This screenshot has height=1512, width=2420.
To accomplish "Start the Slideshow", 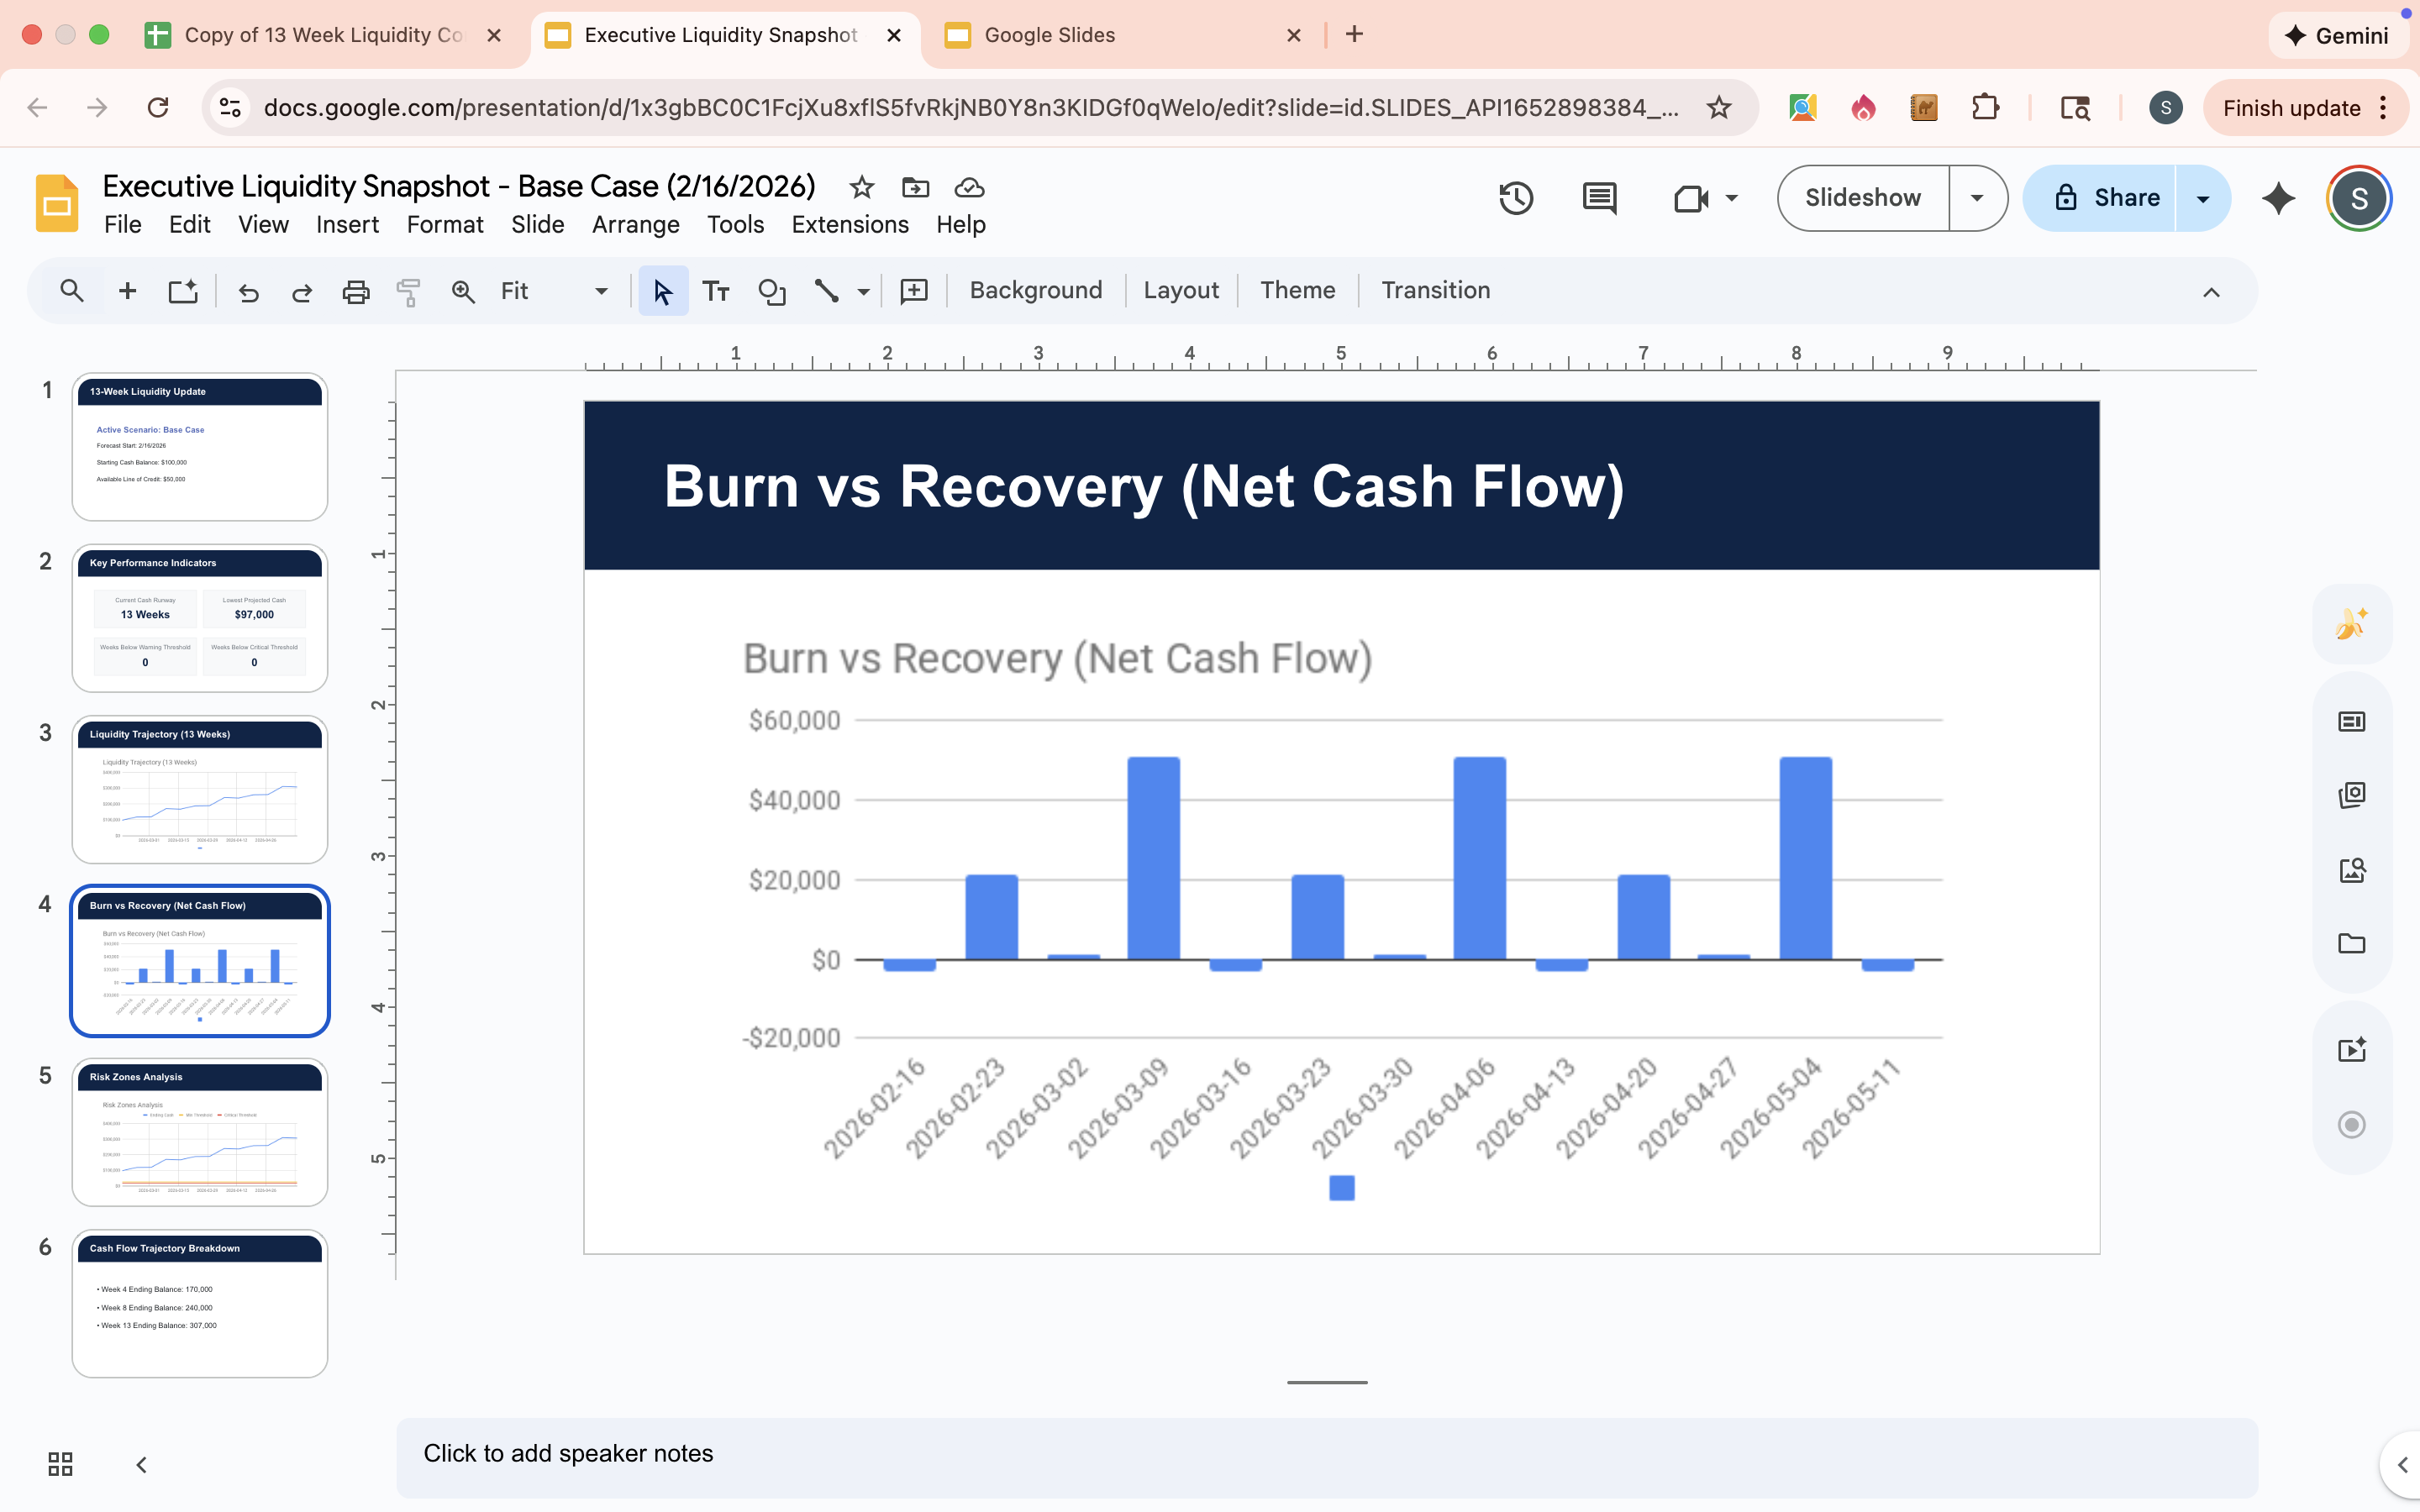I will (x=1862, y=198).
